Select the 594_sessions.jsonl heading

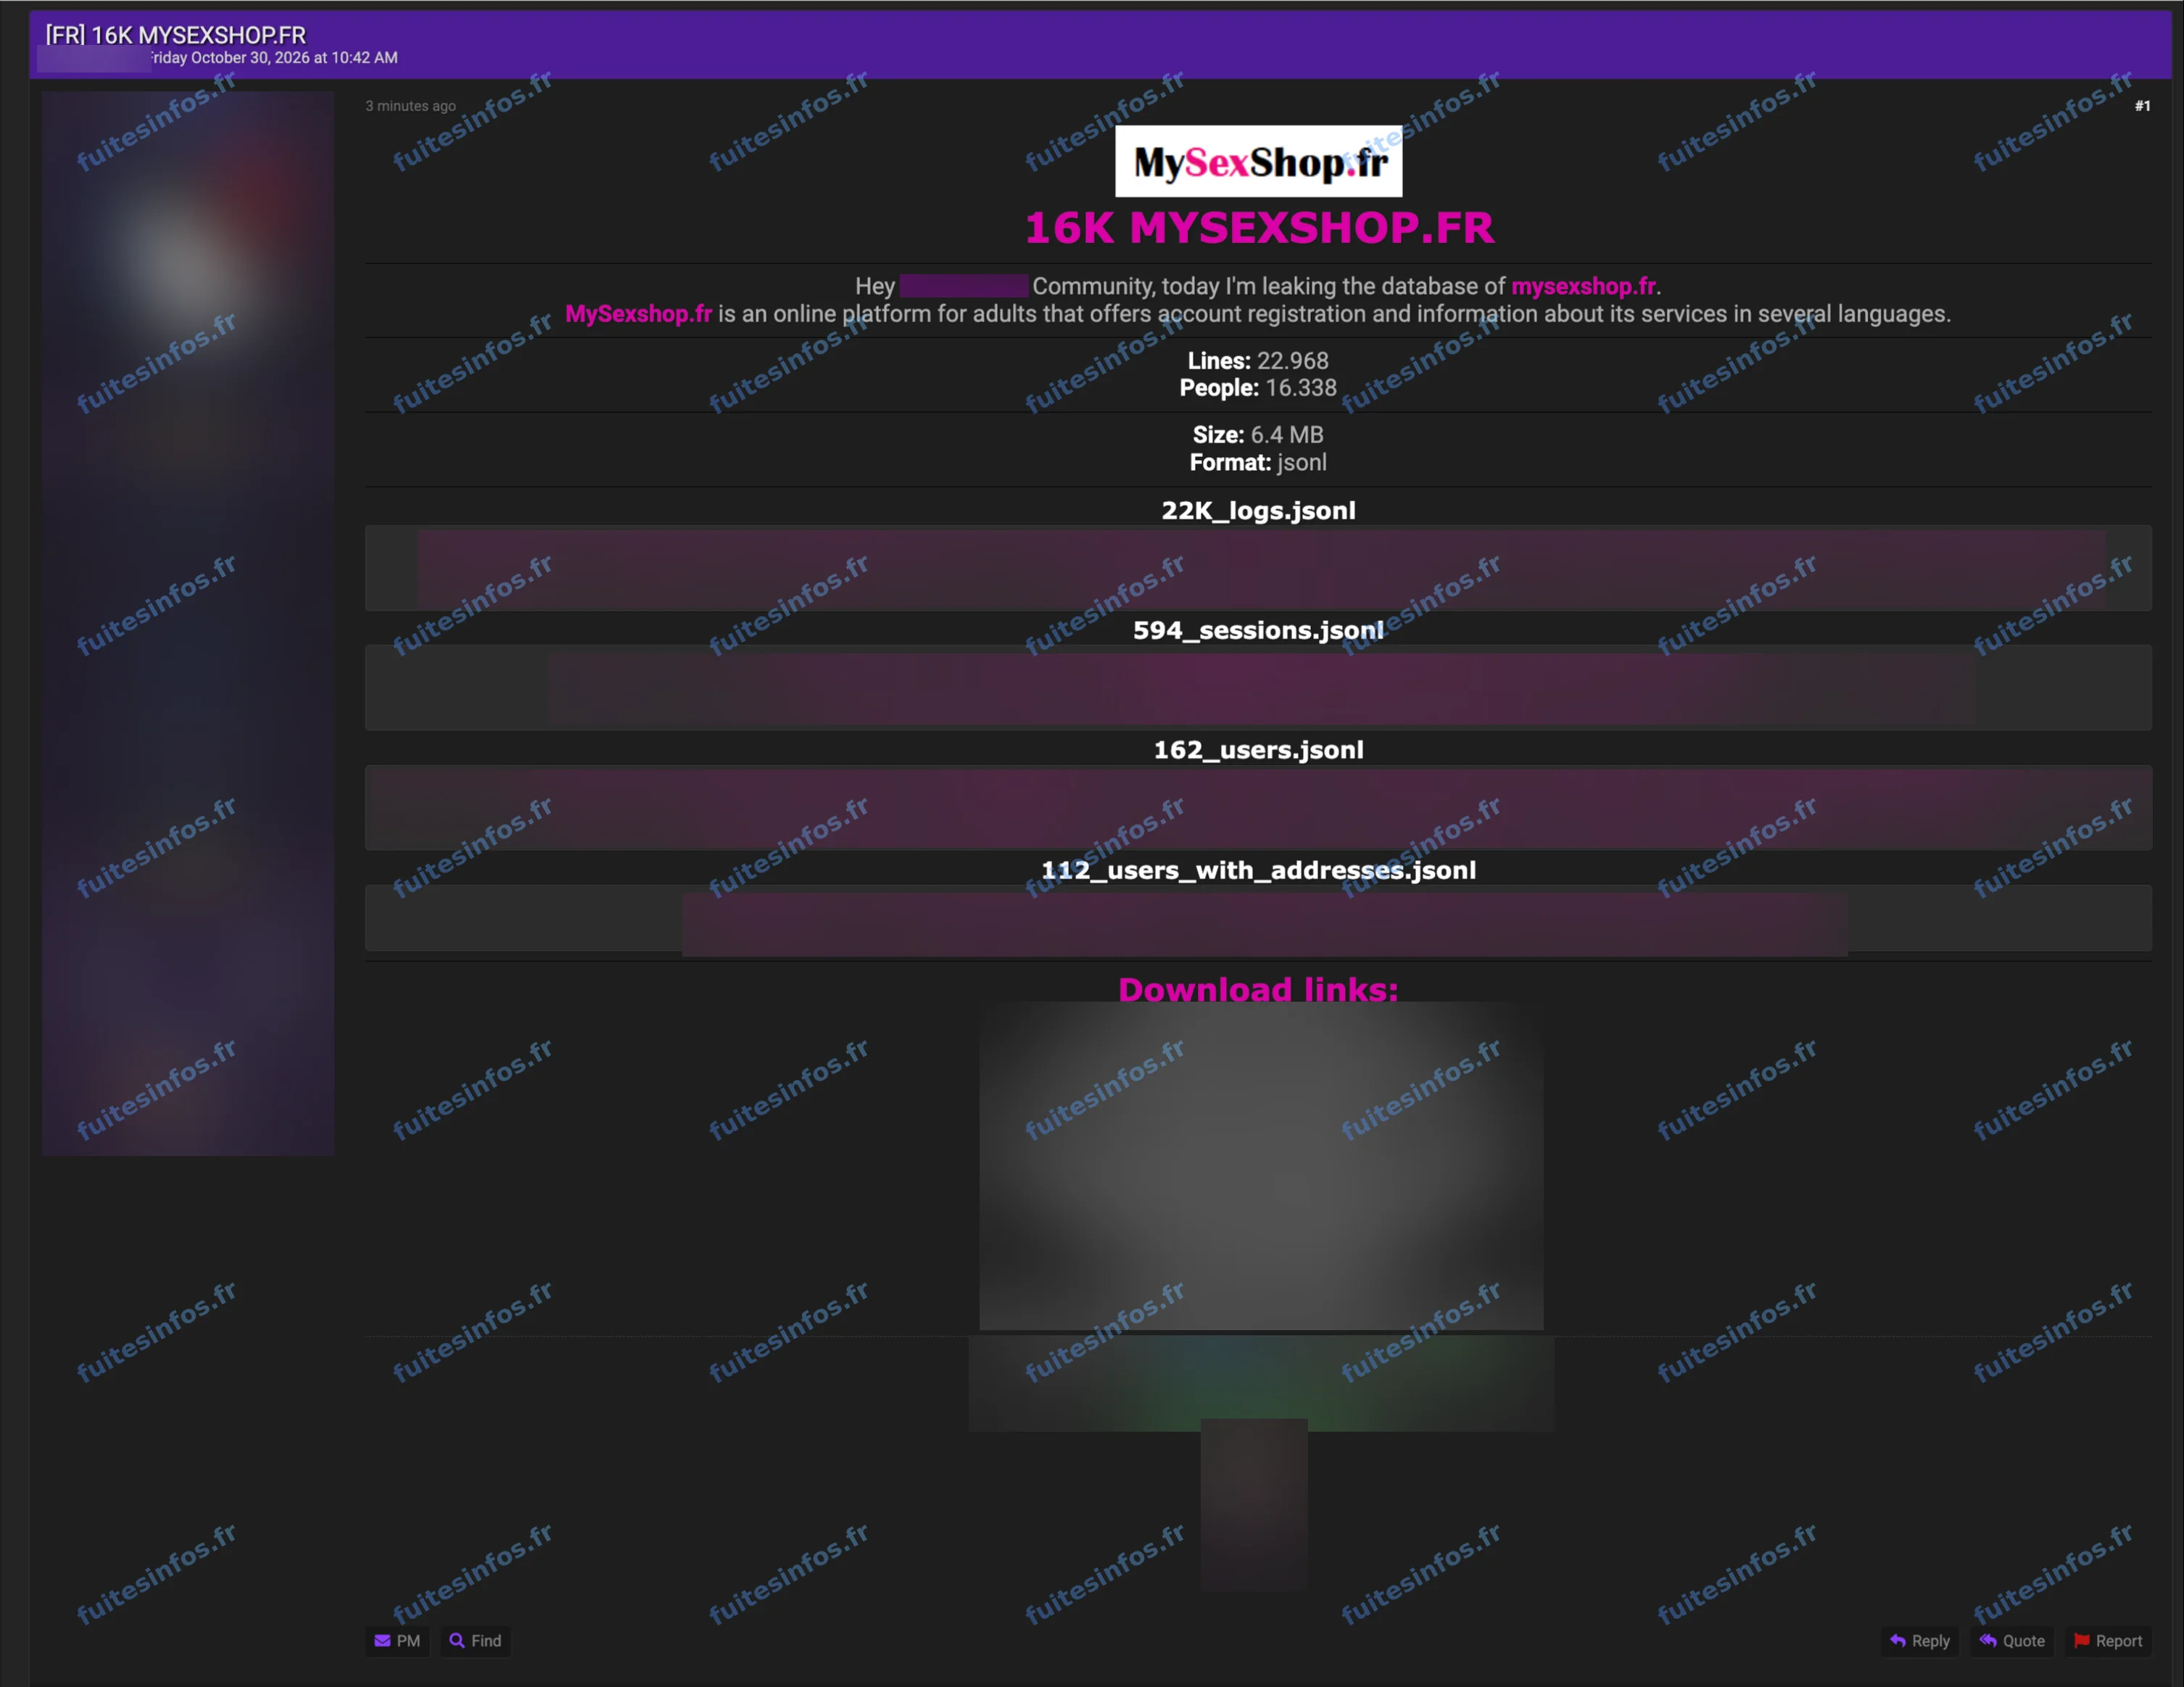1258,630
